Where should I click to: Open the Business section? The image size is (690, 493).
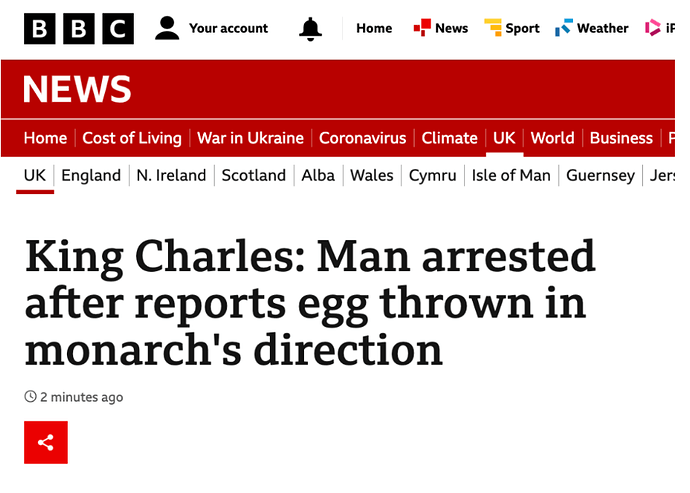point(621,138)
